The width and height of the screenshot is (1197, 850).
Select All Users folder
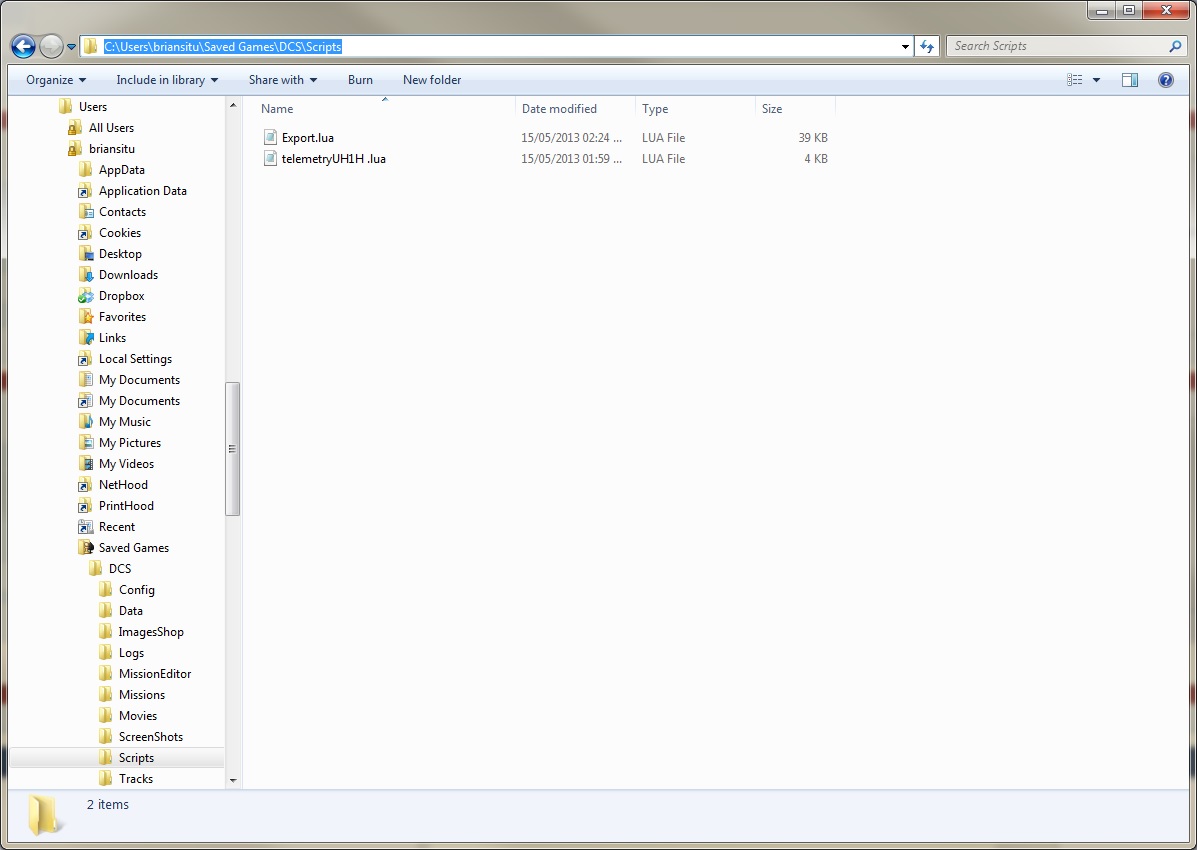click(111, 128)
